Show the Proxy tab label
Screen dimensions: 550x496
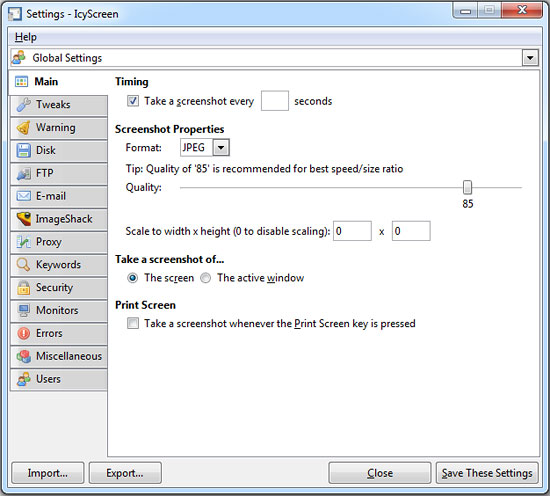coord(49,242)
